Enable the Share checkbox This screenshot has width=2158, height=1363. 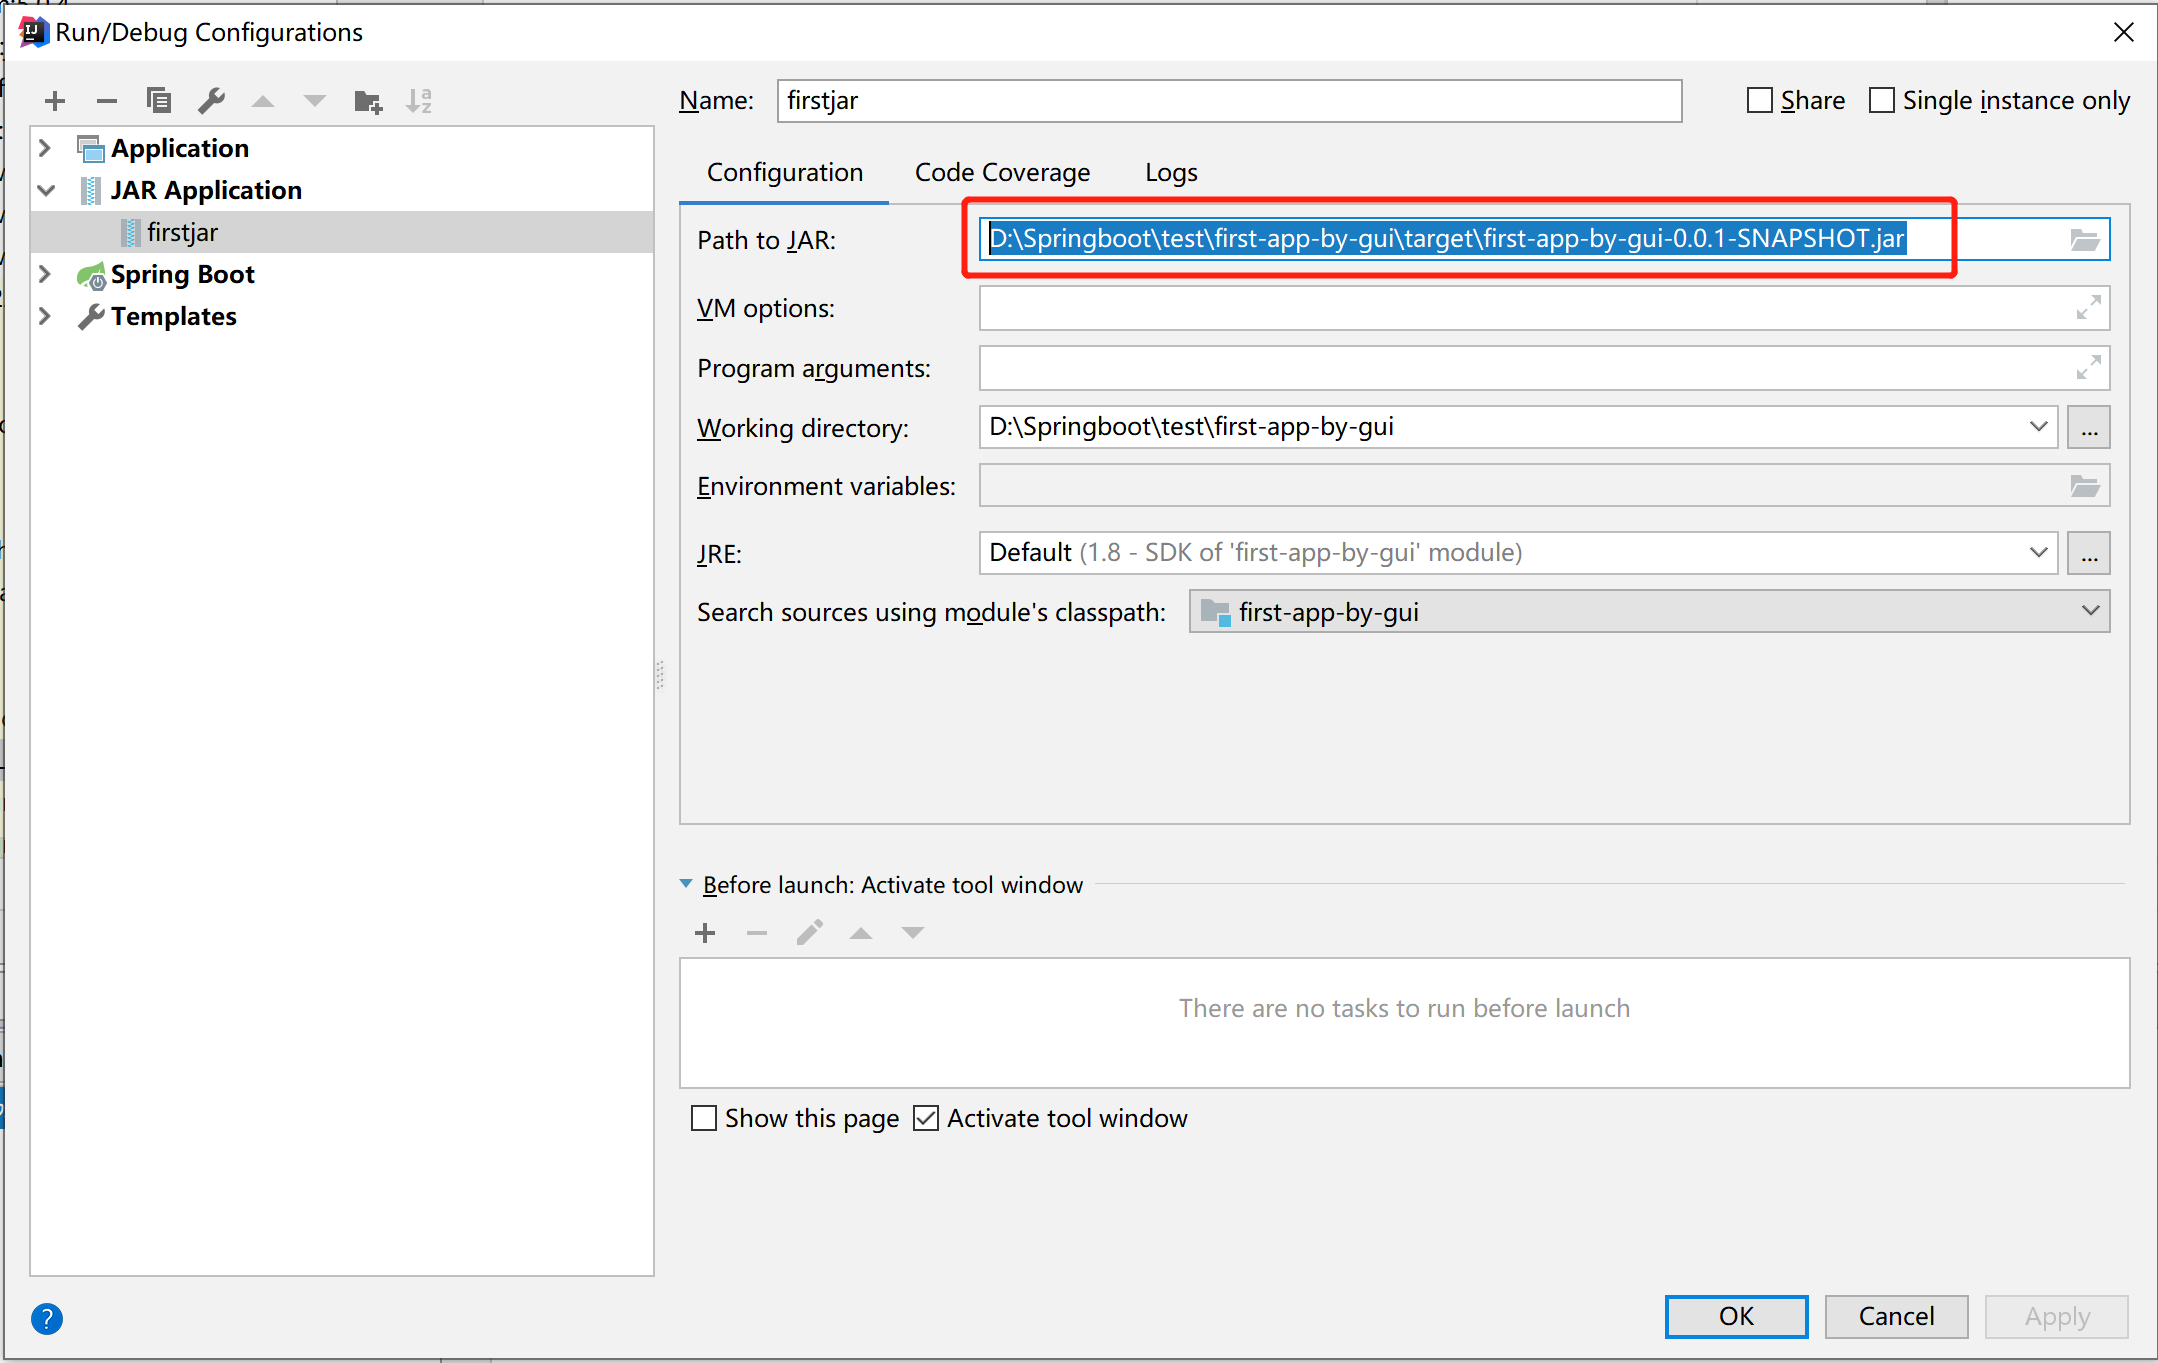(1759, 101)
